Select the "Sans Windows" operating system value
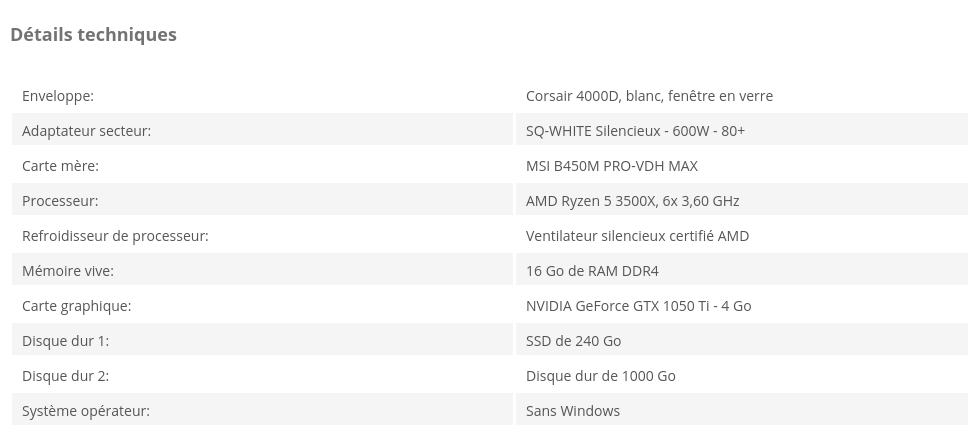Viewport: 968px width, 442px height. click(572, 411)
